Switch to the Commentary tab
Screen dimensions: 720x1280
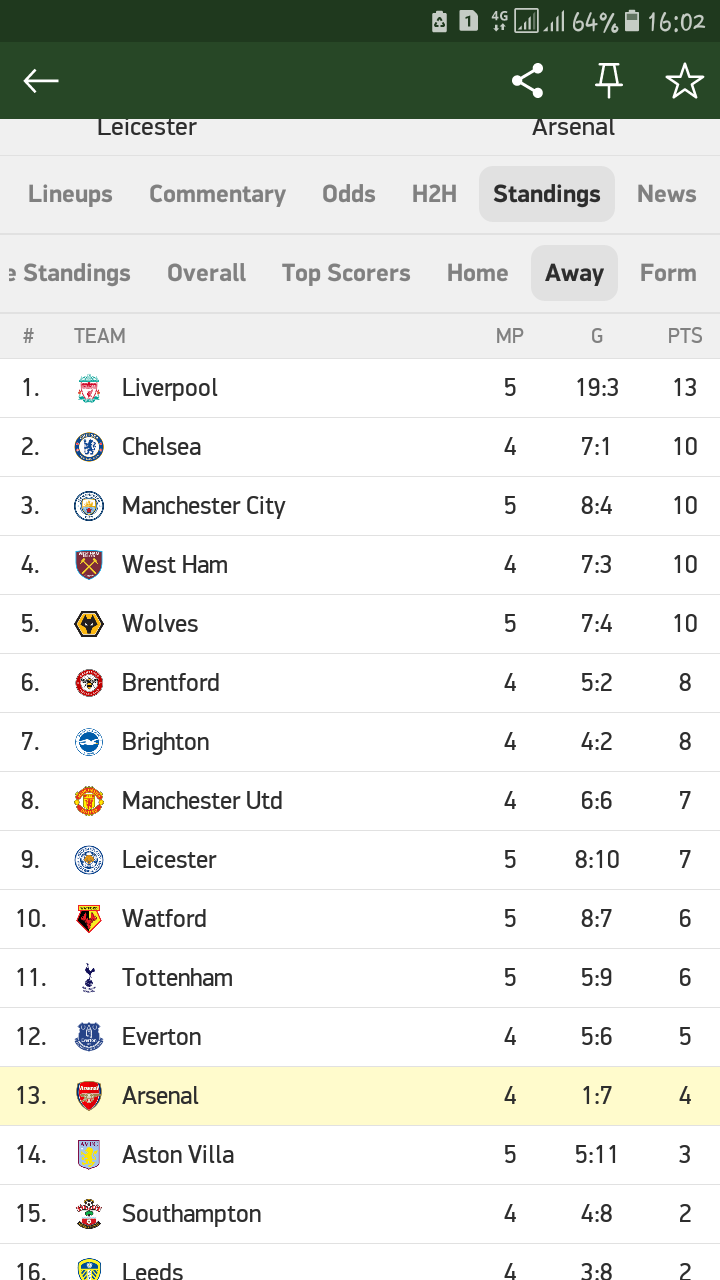pos(217,194)
